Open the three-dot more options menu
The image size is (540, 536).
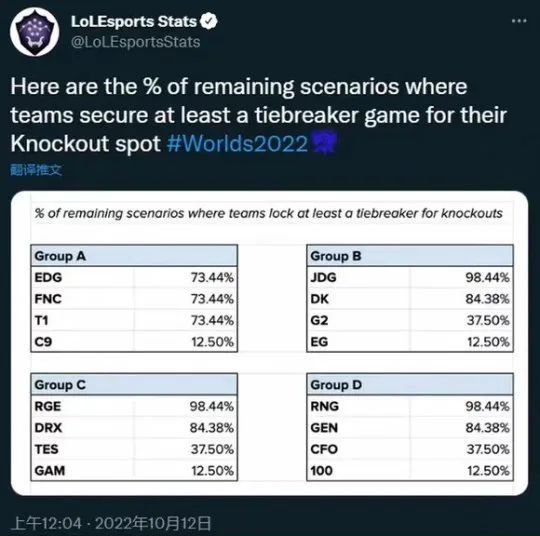pyautogui.click(x=519, y=21)
